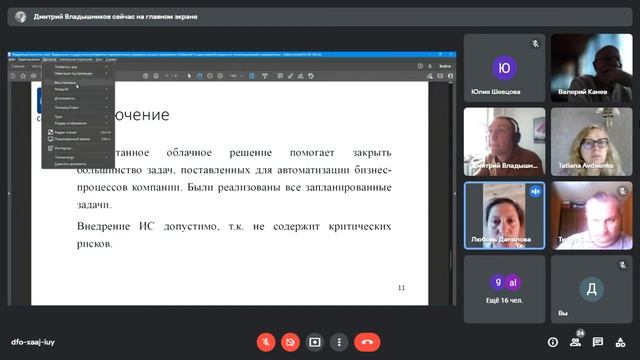
Task: Click the present screen button
Action: (315, 342)
